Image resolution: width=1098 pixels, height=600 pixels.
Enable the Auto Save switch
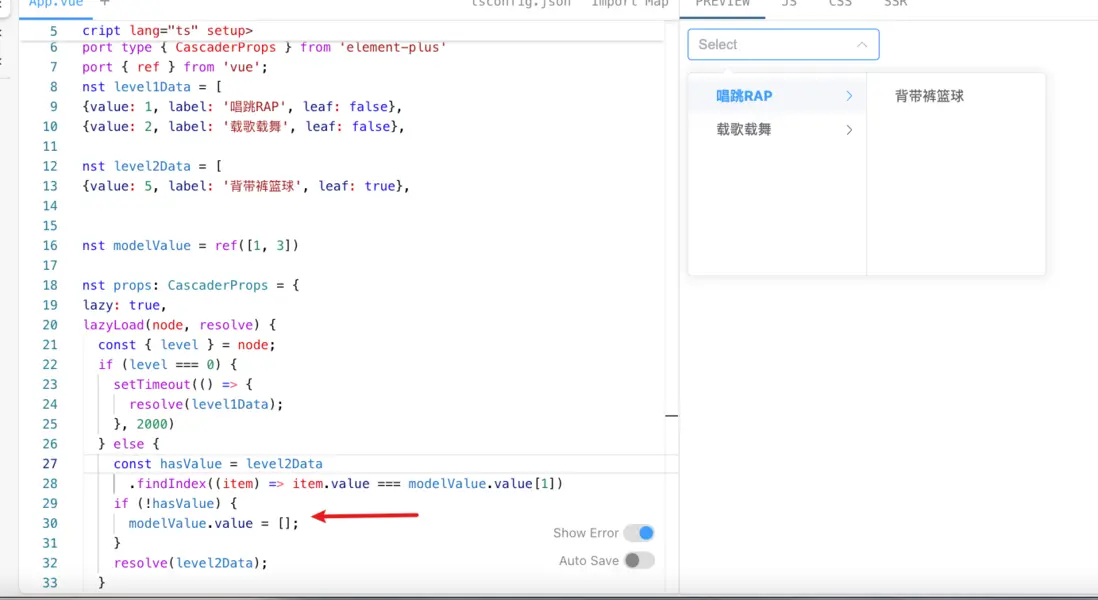pyautogui.click(x=639, y=561)
